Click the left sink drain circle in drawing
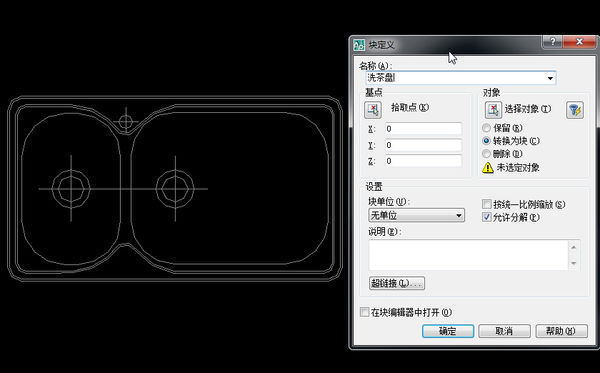This screenshot has width=600, height=373. click(x=71, y=189)
